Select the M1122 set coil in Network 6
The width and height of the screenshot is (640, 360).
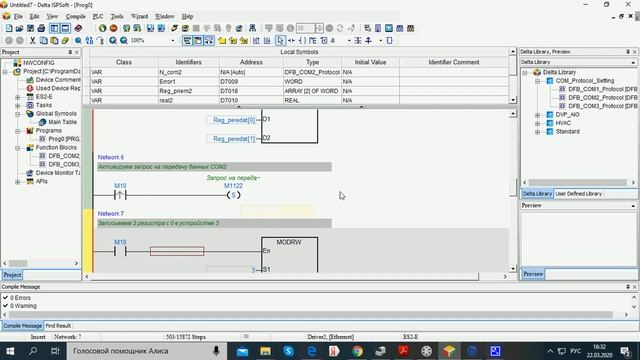233,195
